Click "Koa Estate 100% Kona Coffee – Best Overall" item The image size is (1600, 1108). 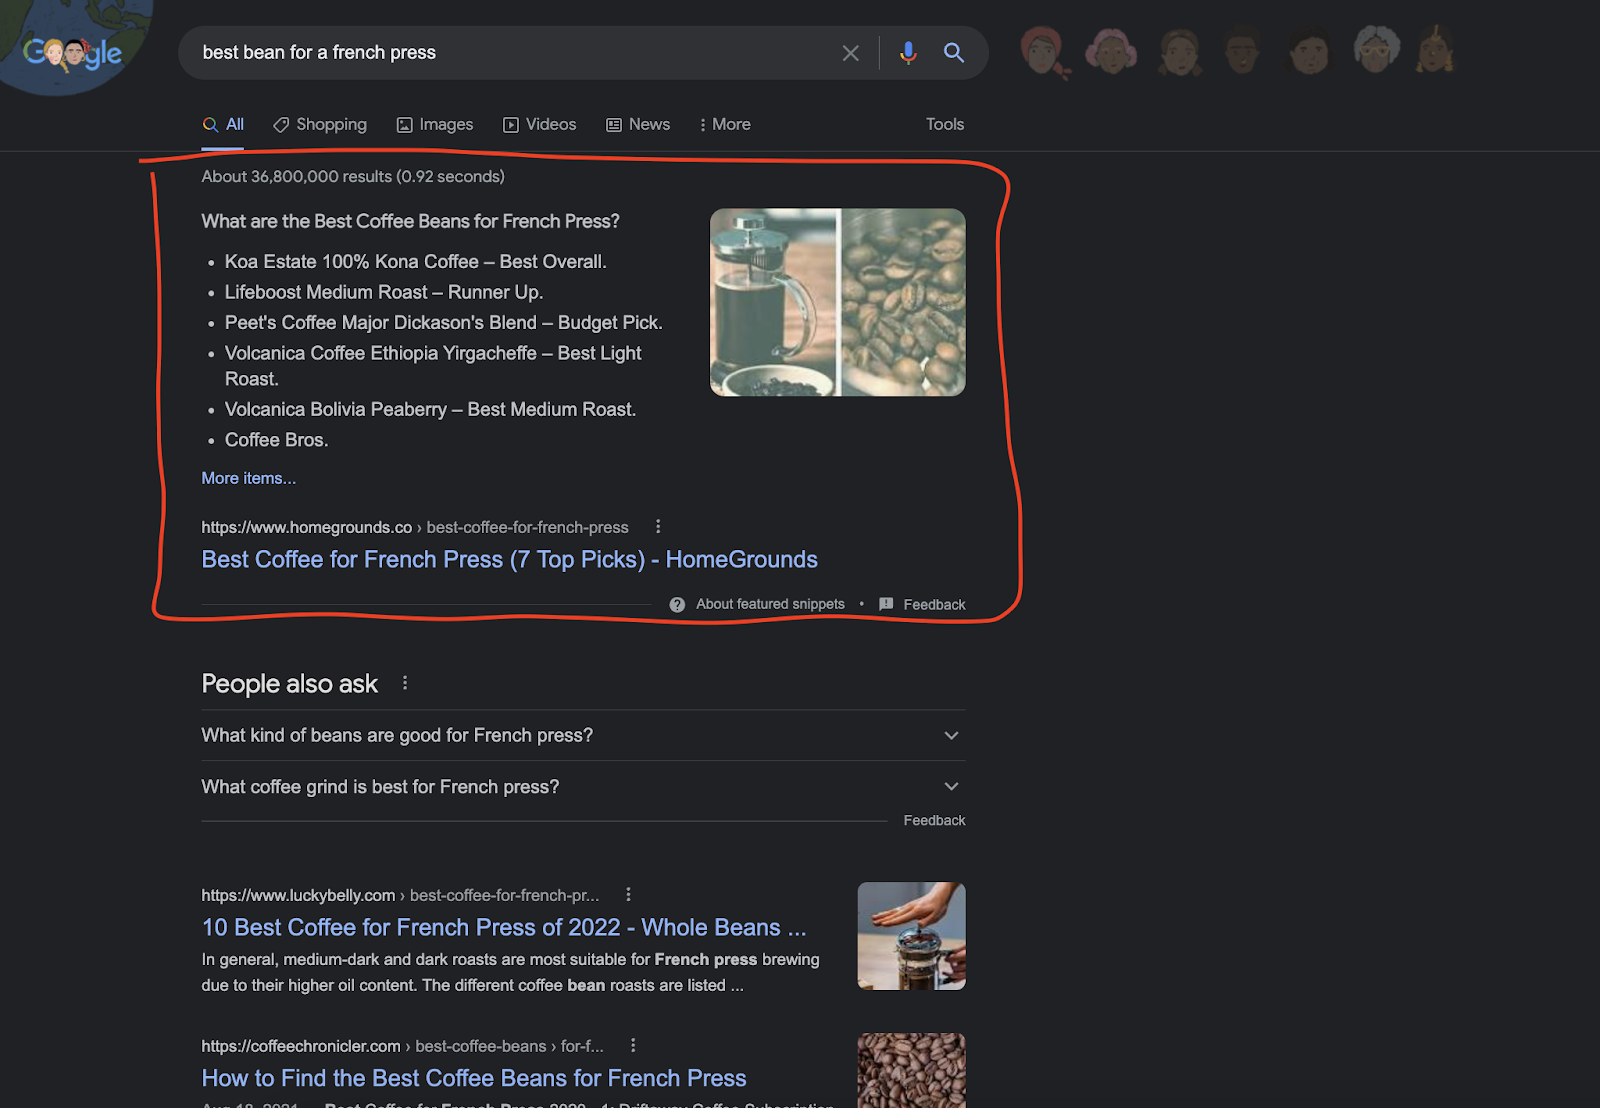[416, 261]
